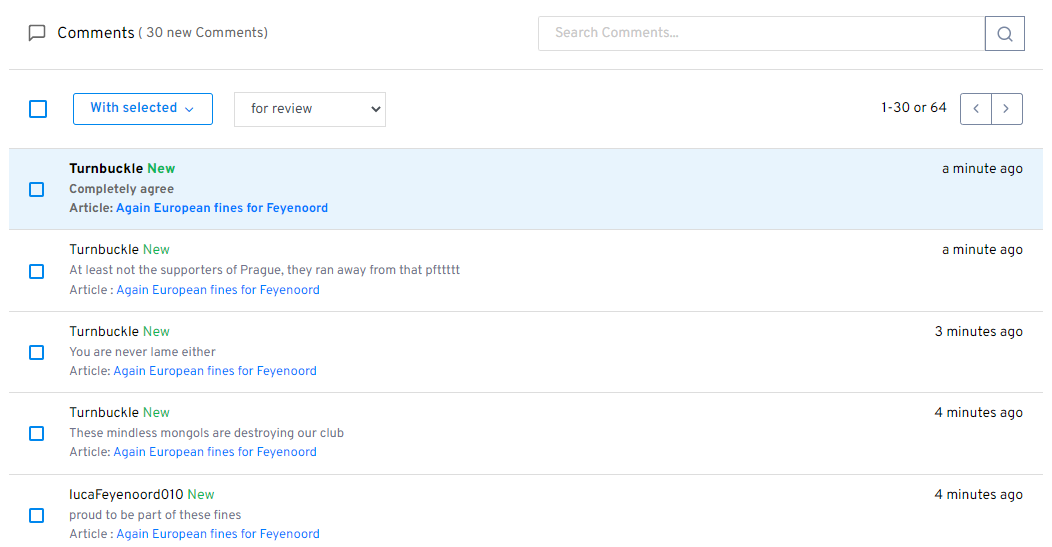Check the "Completely agree" comment checkbox
1052x547 pixels.
click(x=37, y=189)
